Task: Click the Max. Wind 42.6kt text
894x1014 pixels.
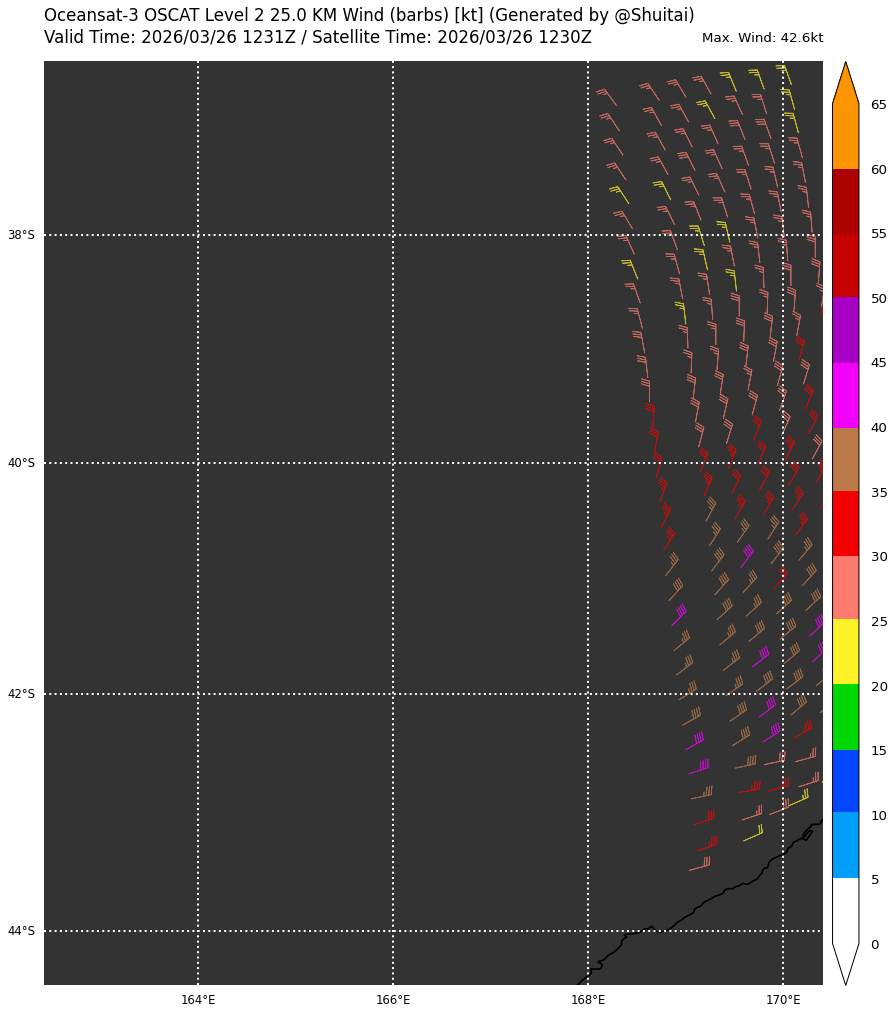Action: tap(762, 38)
